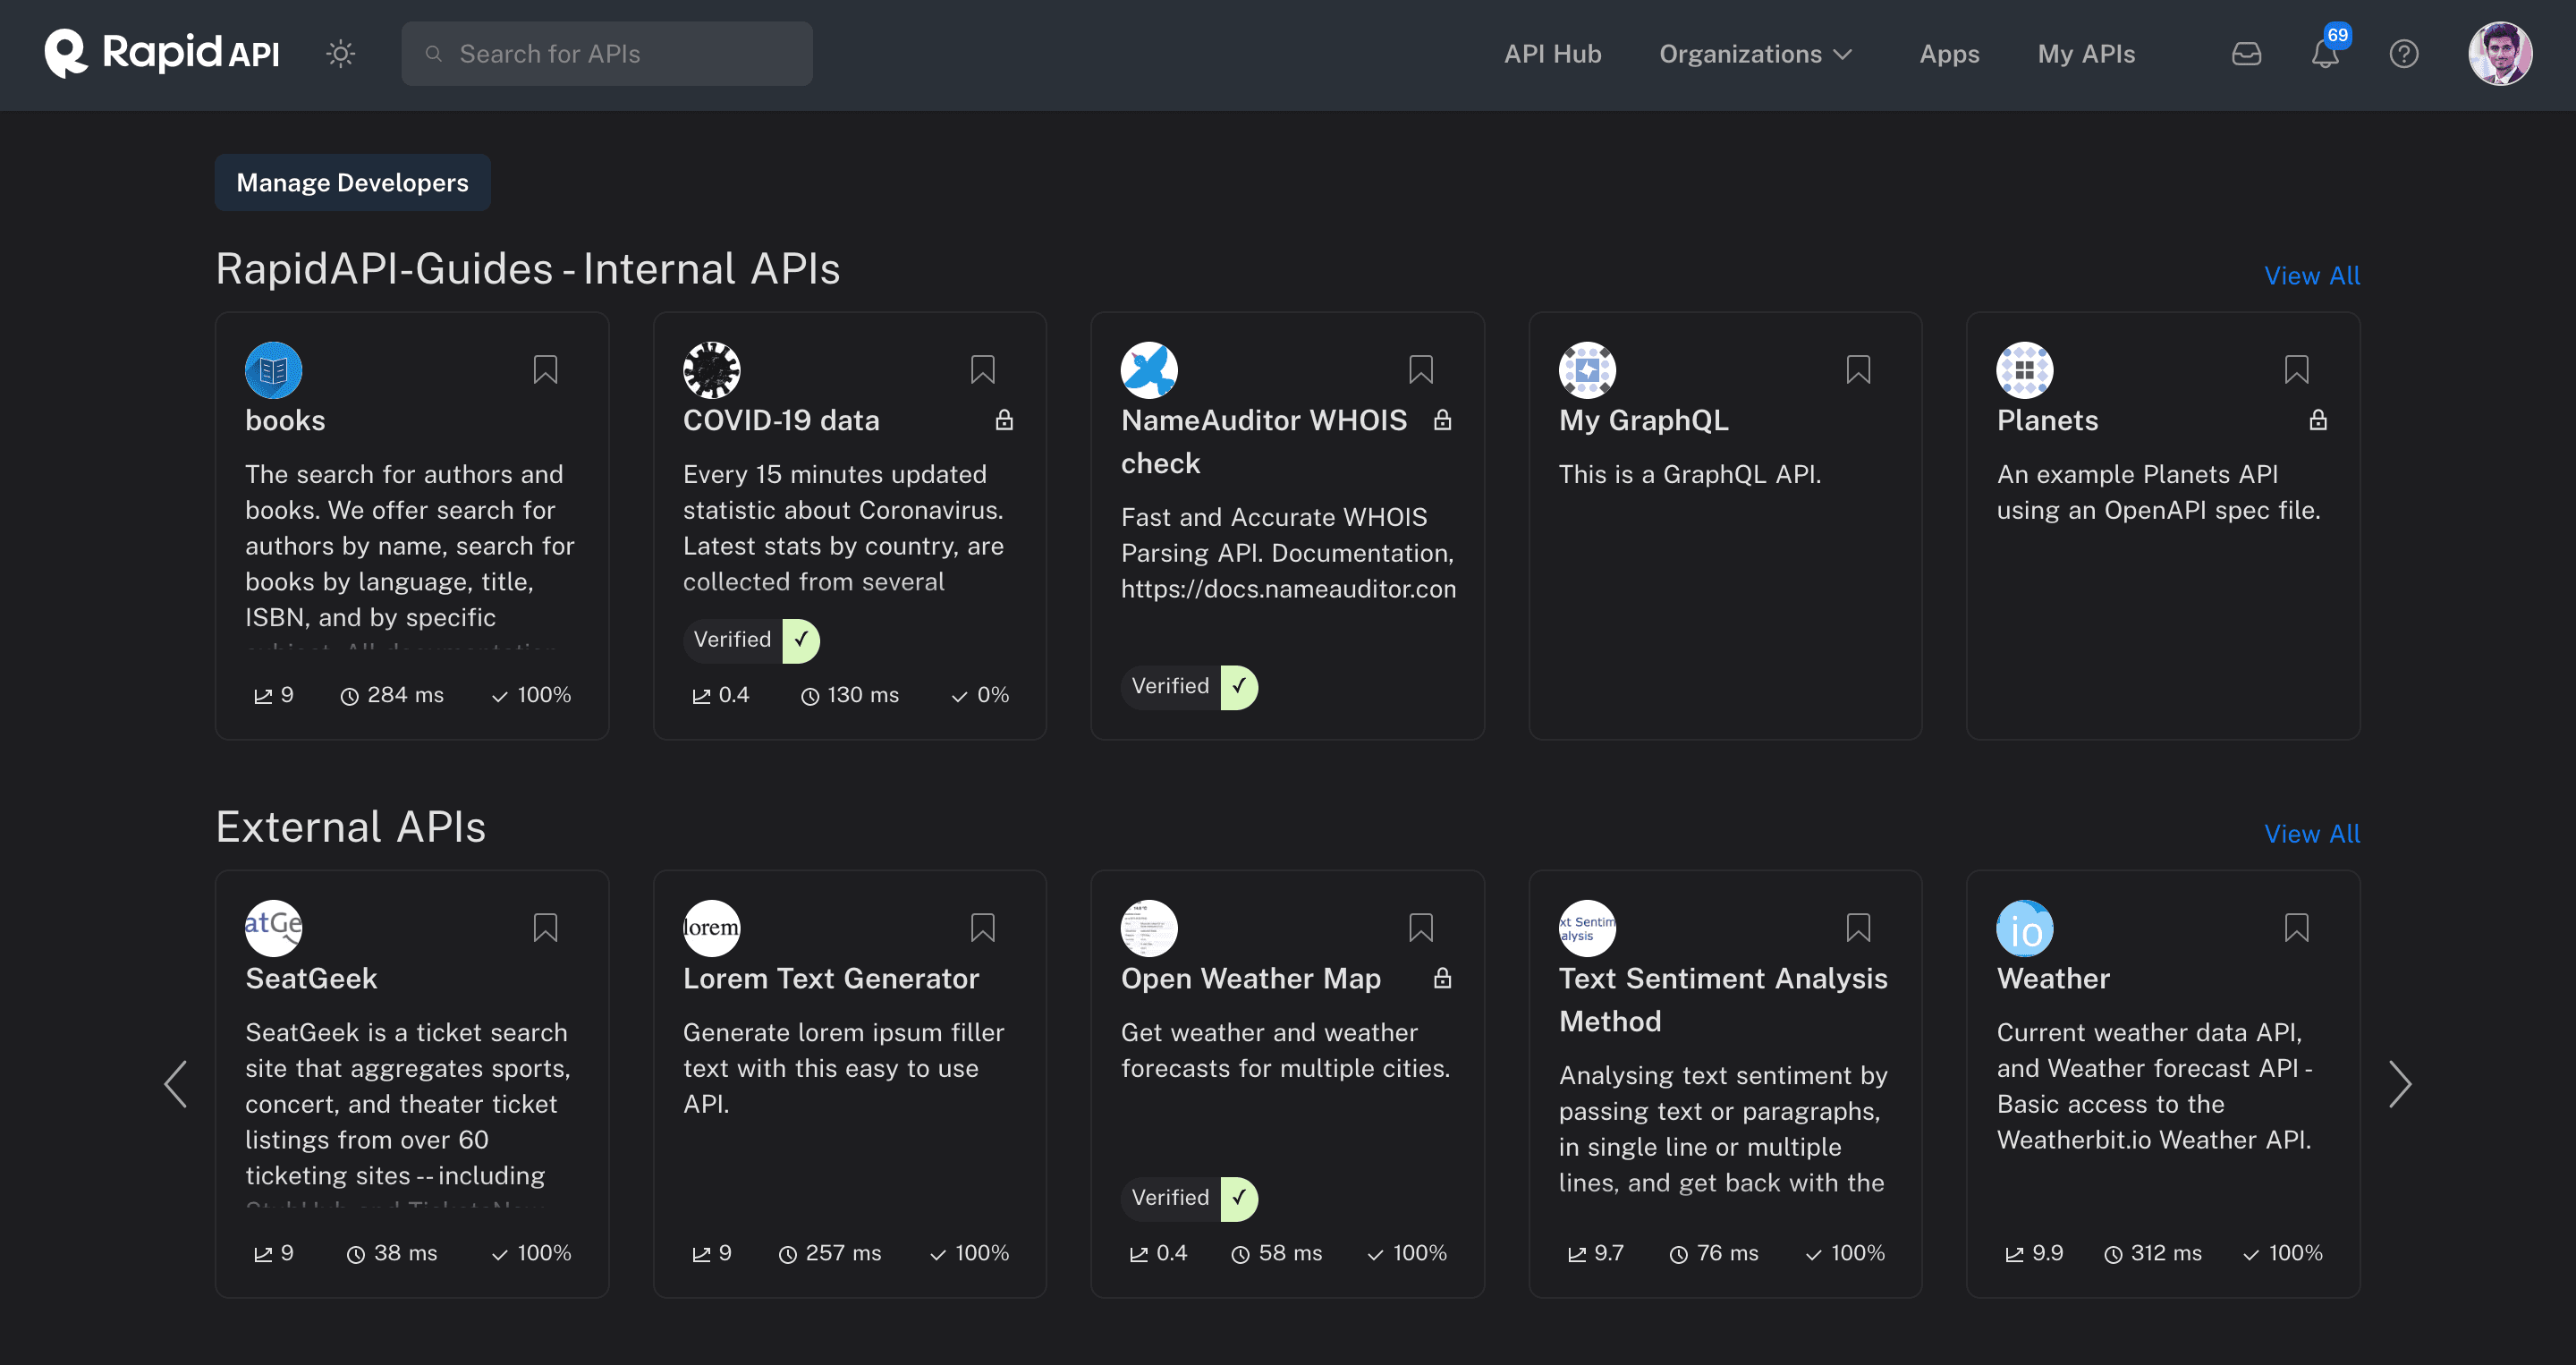Open the API Hub menu item
2576x1365 pixels.
pyautogui.click(x=1550, y=51)
